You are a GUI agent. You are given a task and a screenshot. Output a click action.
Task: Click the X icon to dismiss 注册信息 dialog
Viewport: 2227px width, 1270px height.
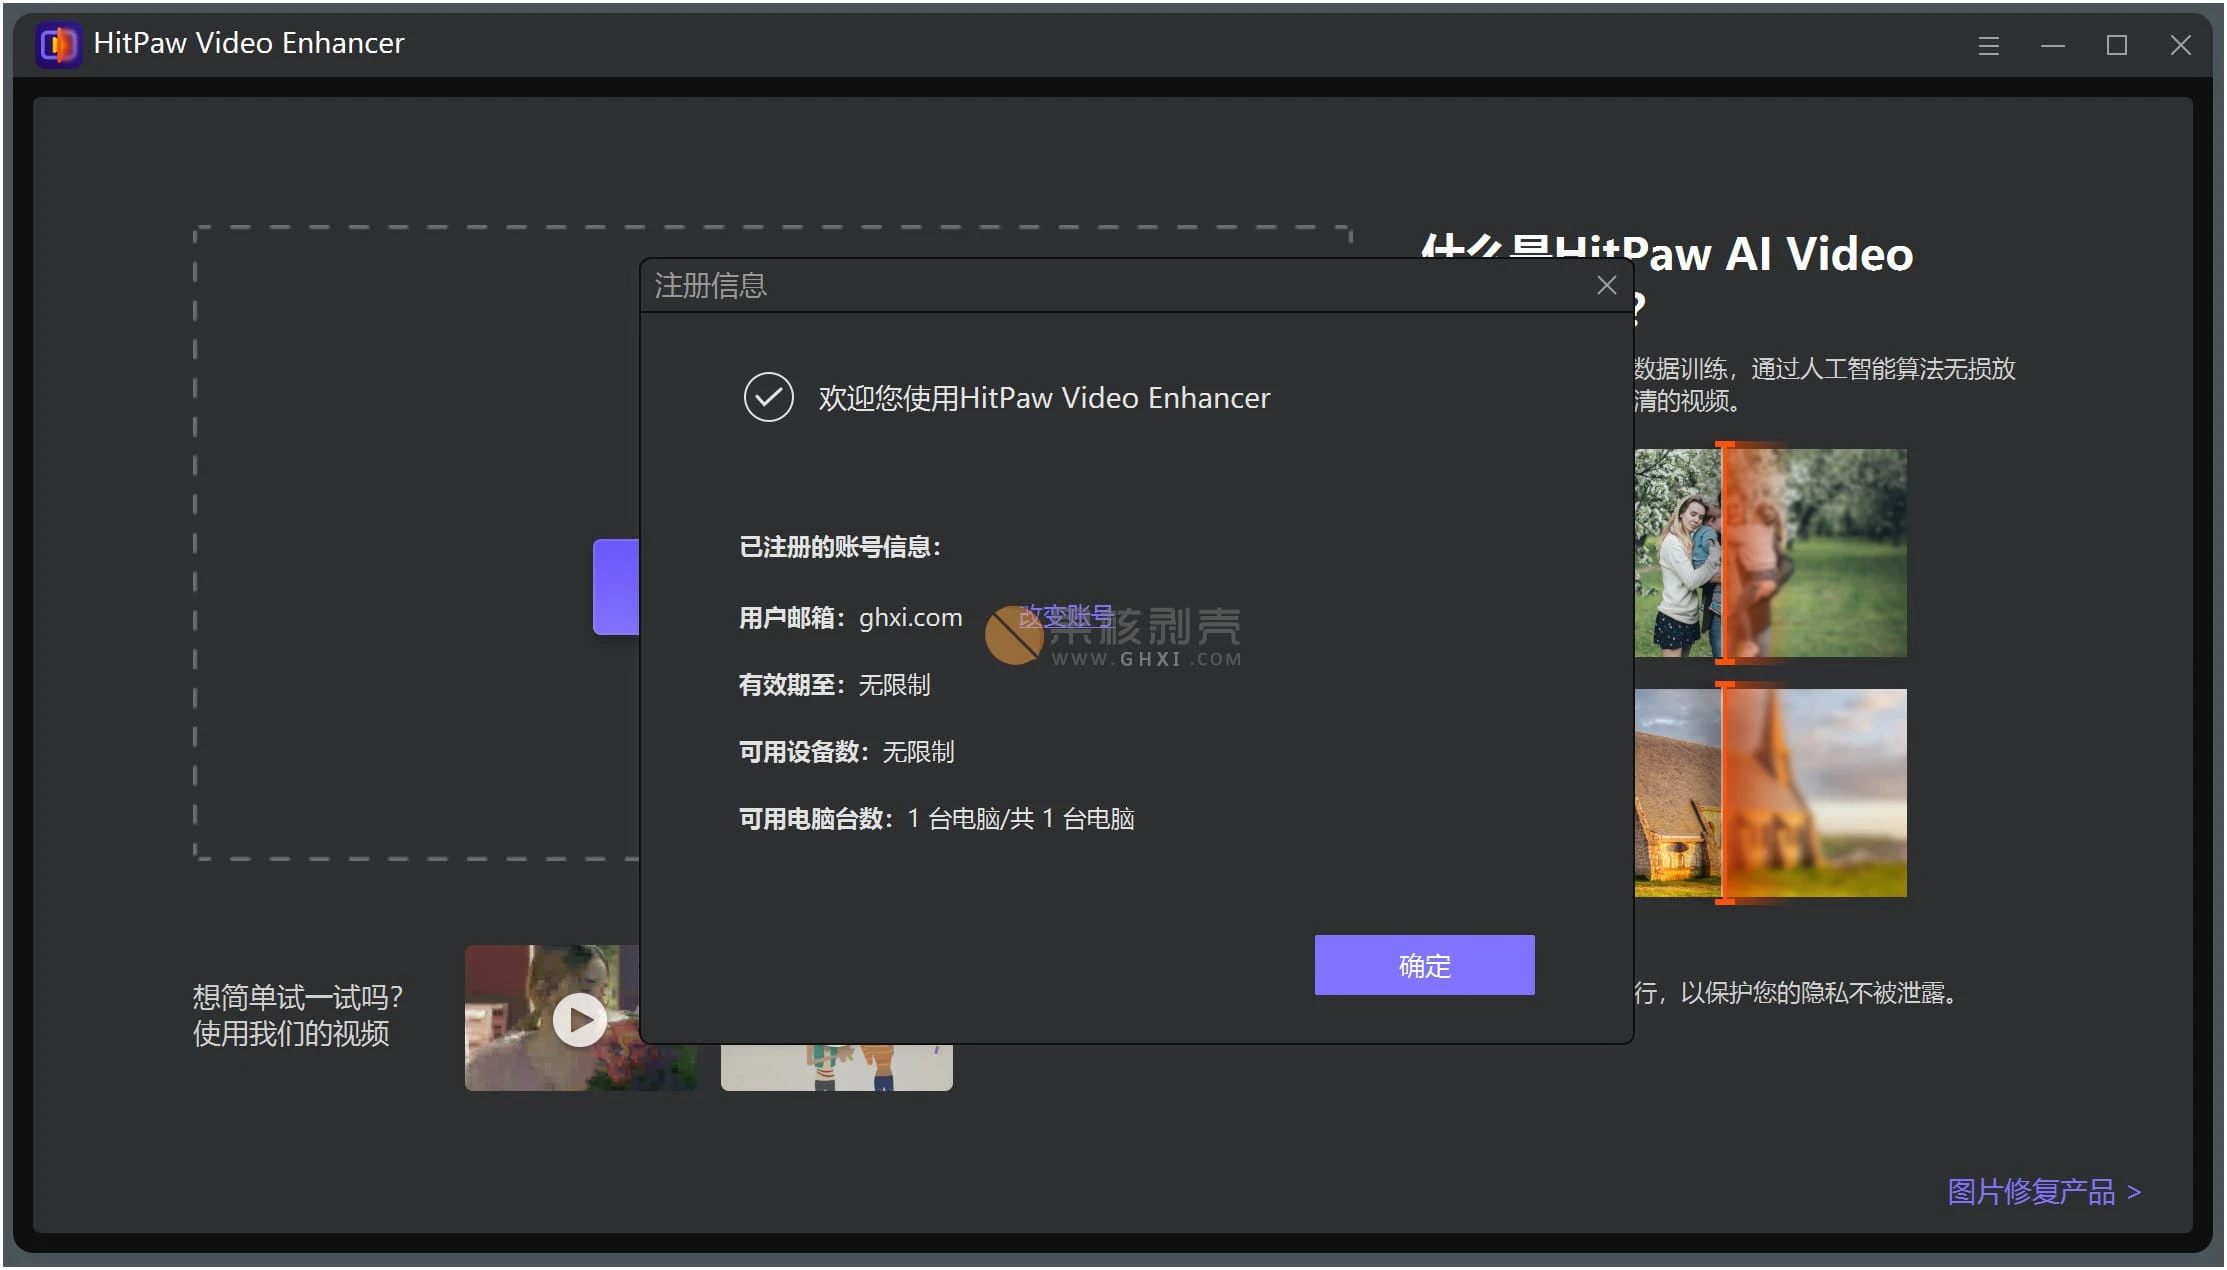(1606, 285)
